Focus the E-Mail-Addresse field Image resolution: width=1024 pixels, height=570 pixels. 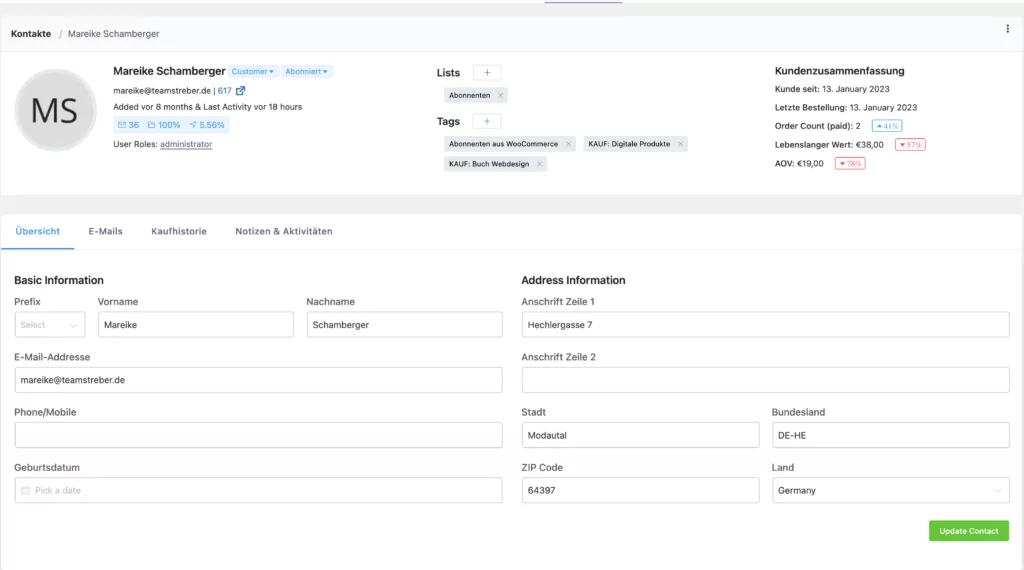259,380
